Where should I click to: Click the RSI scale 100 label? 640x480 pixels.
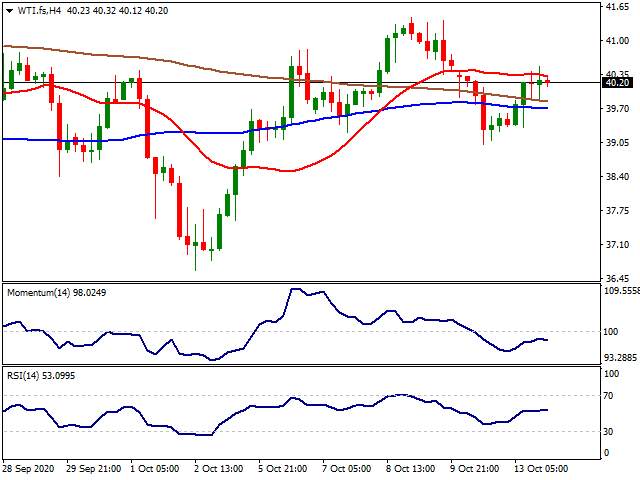611,374
